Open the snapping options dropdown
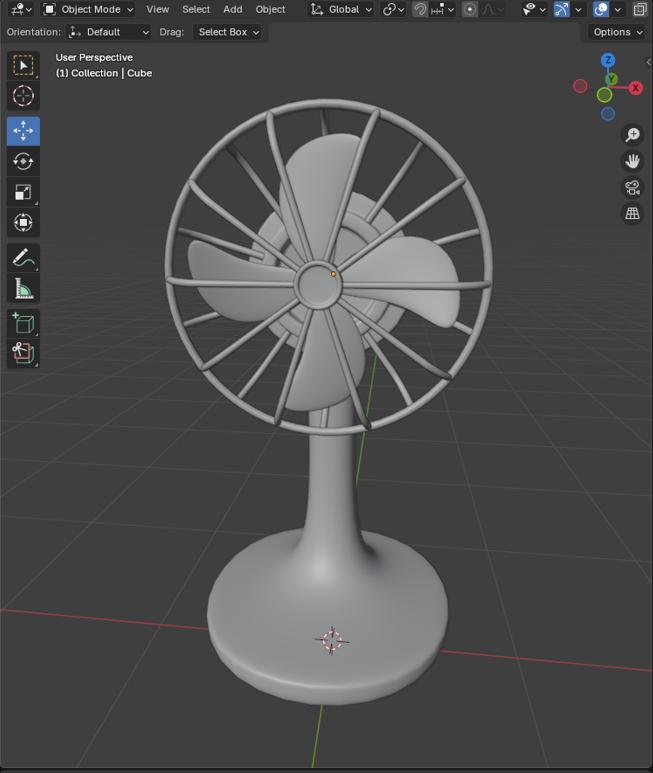Screen dimensions: 653x773 coord(443,9)
